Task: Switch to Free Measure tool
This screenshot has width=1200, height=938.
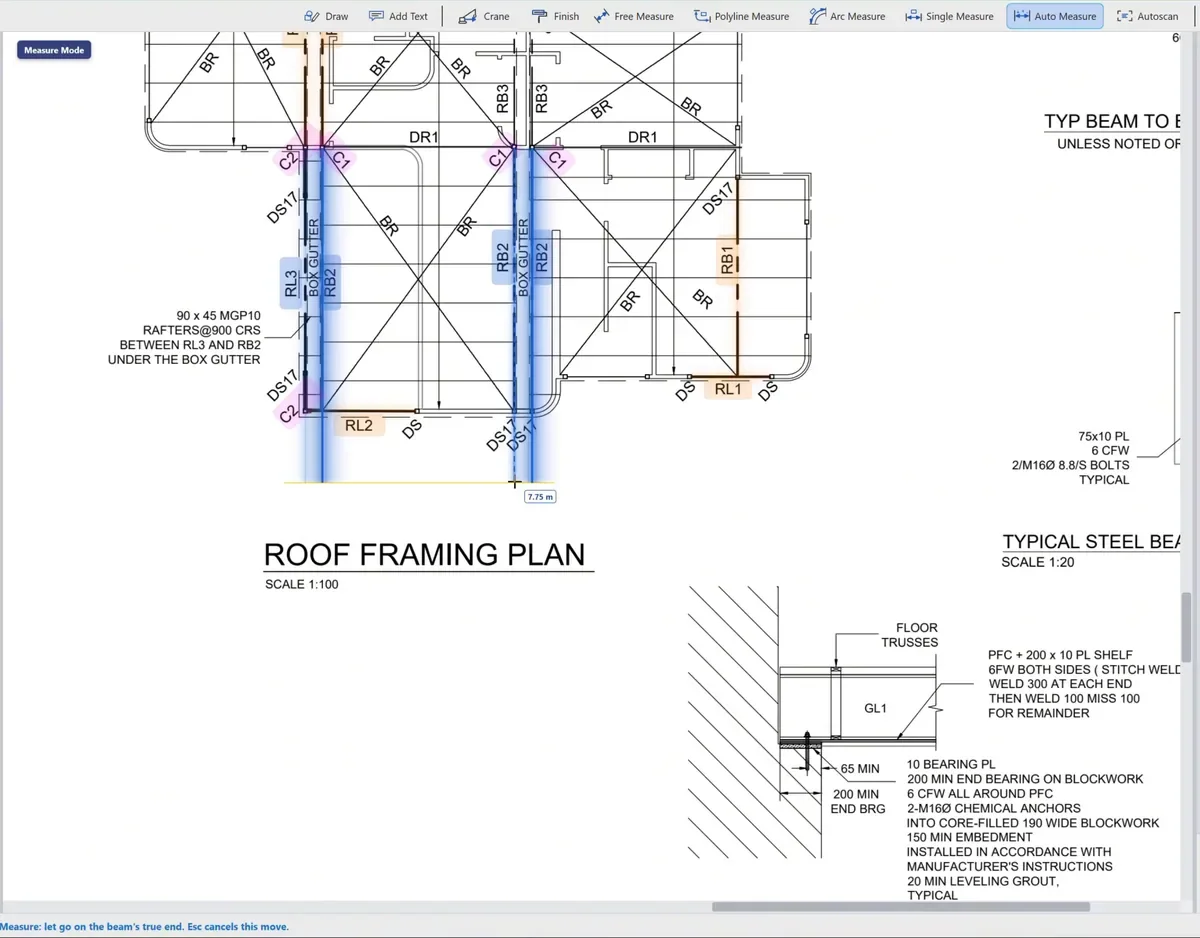Action: (634, 16)
